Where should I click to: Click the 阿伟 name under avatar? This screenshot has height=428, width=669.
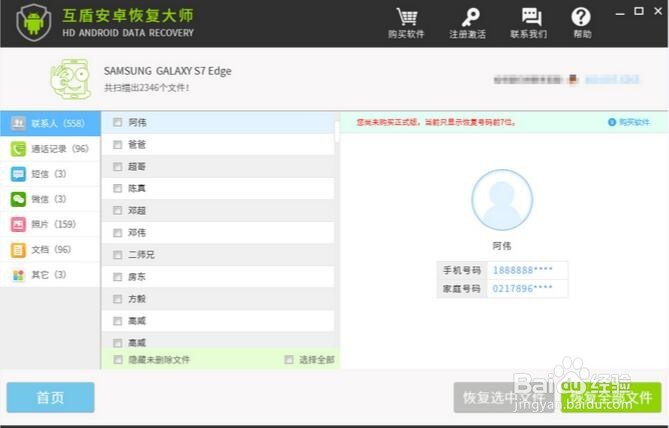(502, 246)
